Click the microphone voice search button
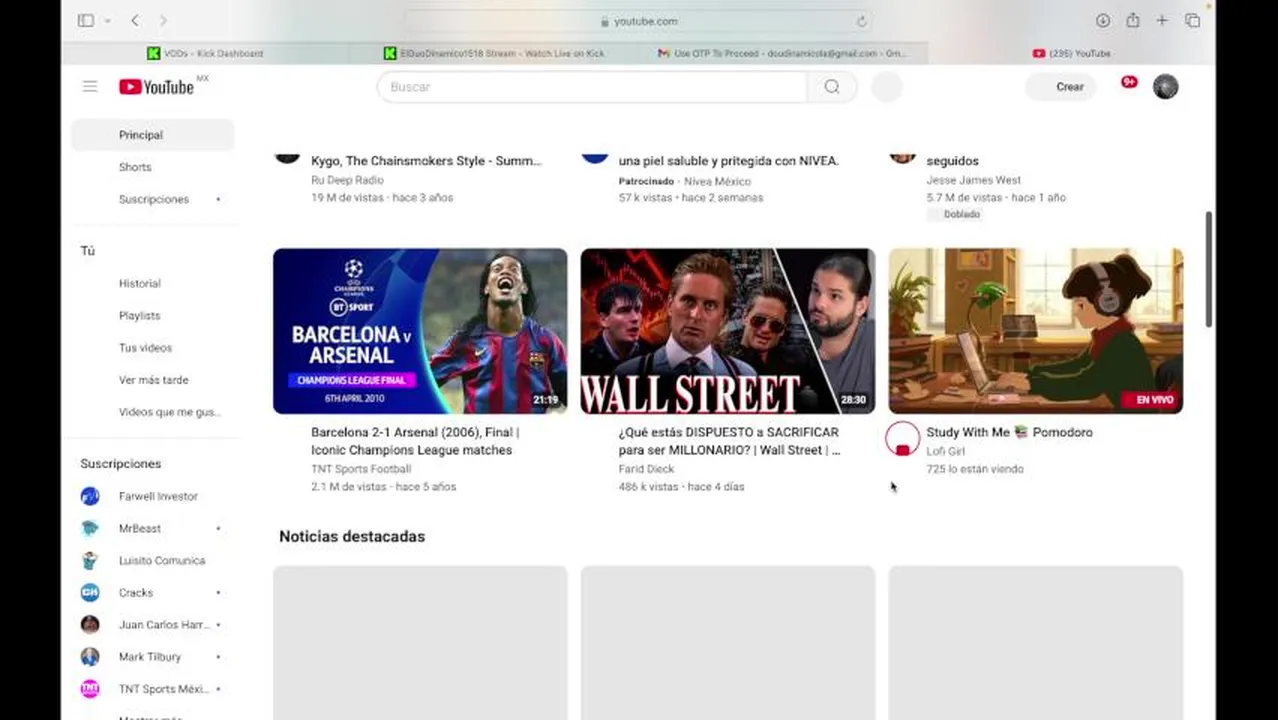Screen dimensions: 1278x720 (887, 87)
